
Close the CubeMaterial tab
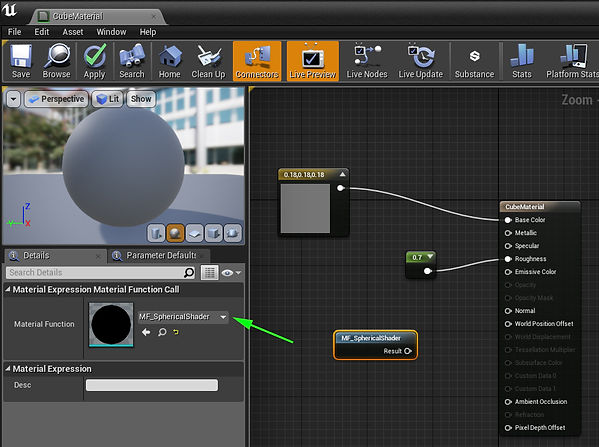click(x=154, y=16)
